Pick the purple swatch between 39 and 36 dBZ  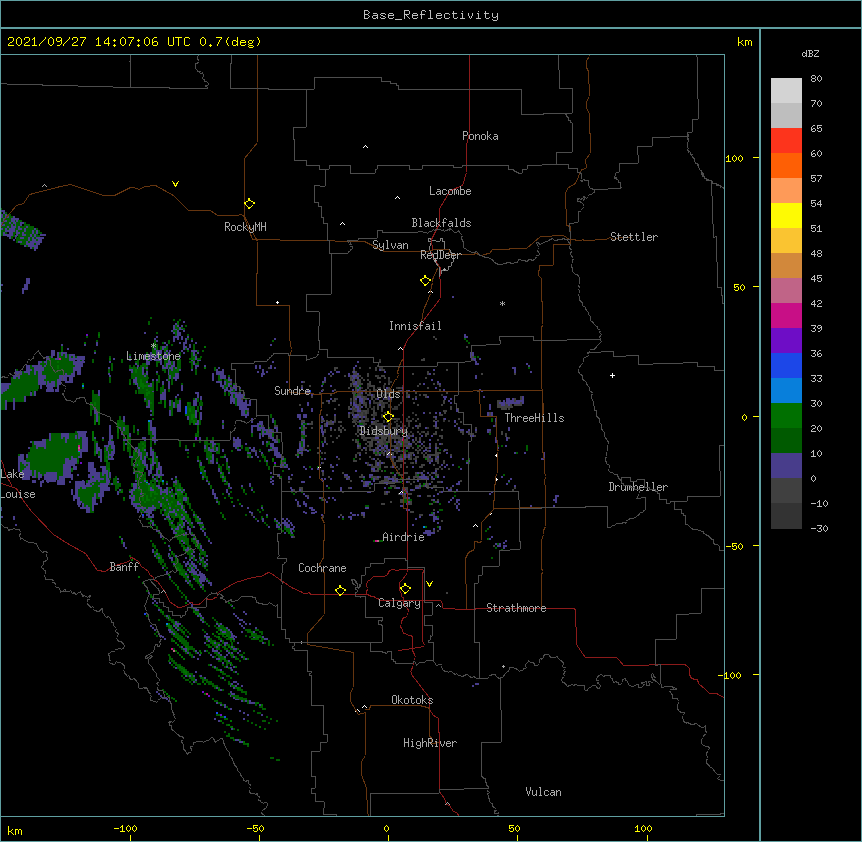786,340
